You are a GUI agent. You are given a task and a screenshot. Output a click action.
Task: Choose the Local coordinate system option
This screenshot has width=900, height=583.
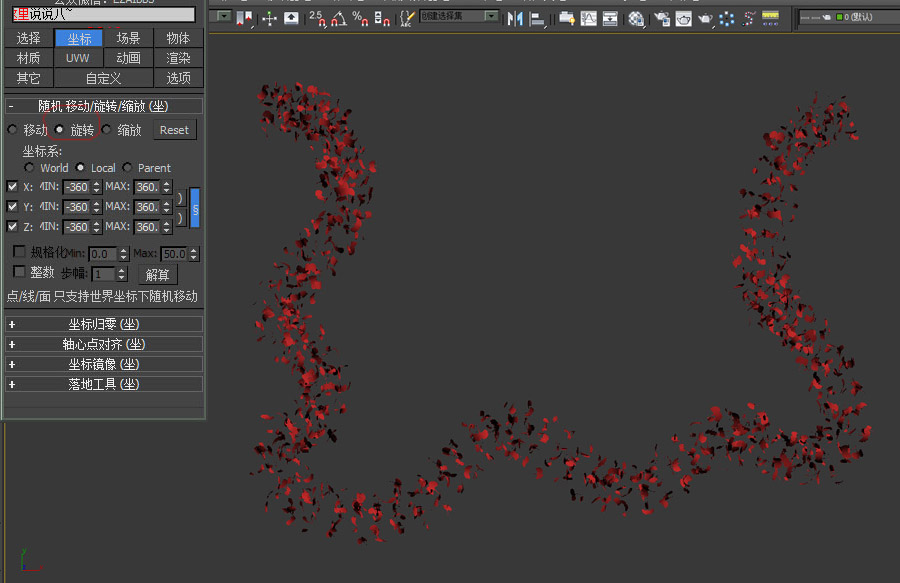click(x=80, y=168)
